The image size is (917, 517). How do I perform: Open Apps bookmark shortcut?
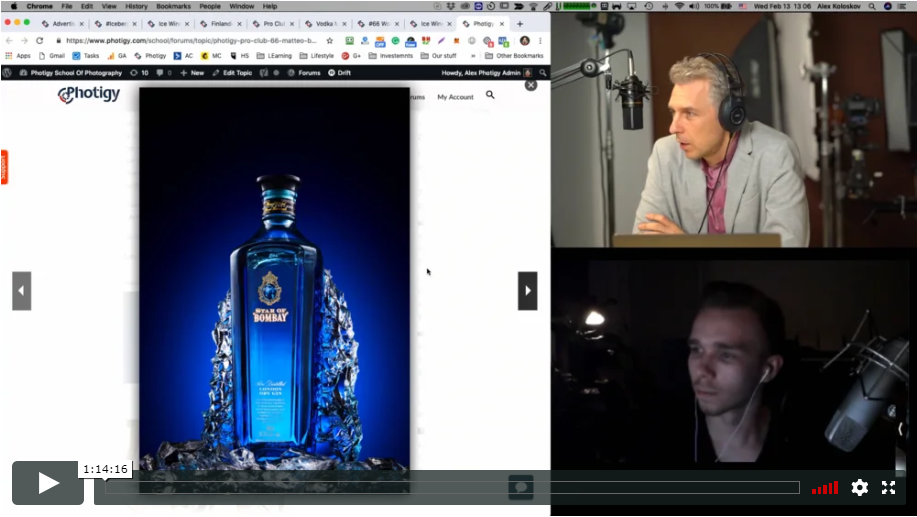click(18, 56)
